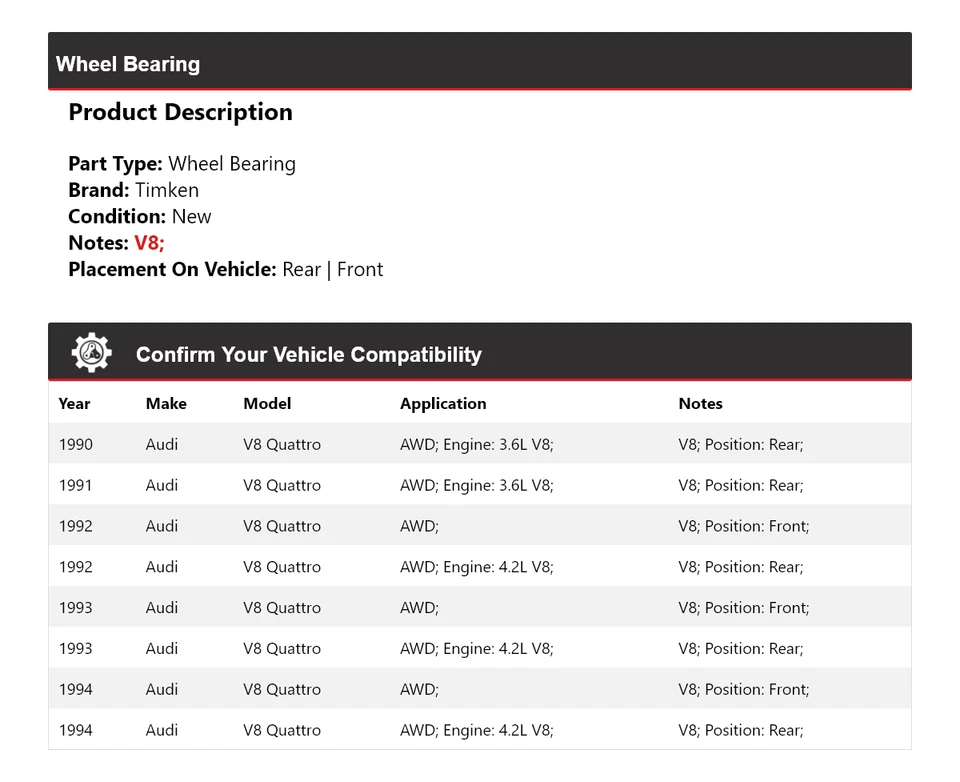Click the 1993 row with Position Front

coord(479,608)
